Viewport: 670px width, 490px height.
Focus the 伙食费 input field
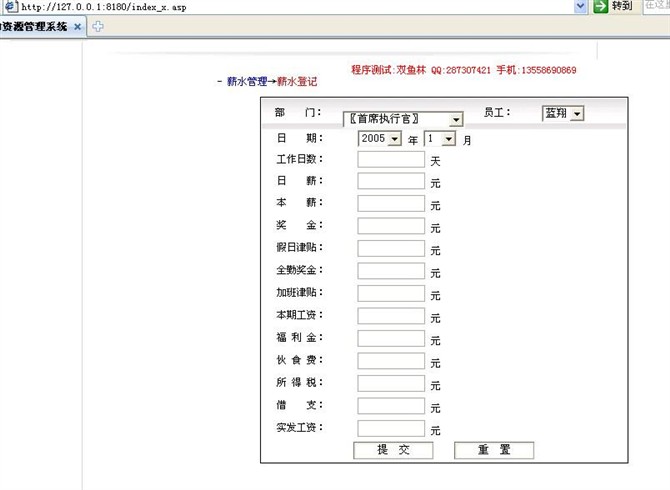(391, 361)
